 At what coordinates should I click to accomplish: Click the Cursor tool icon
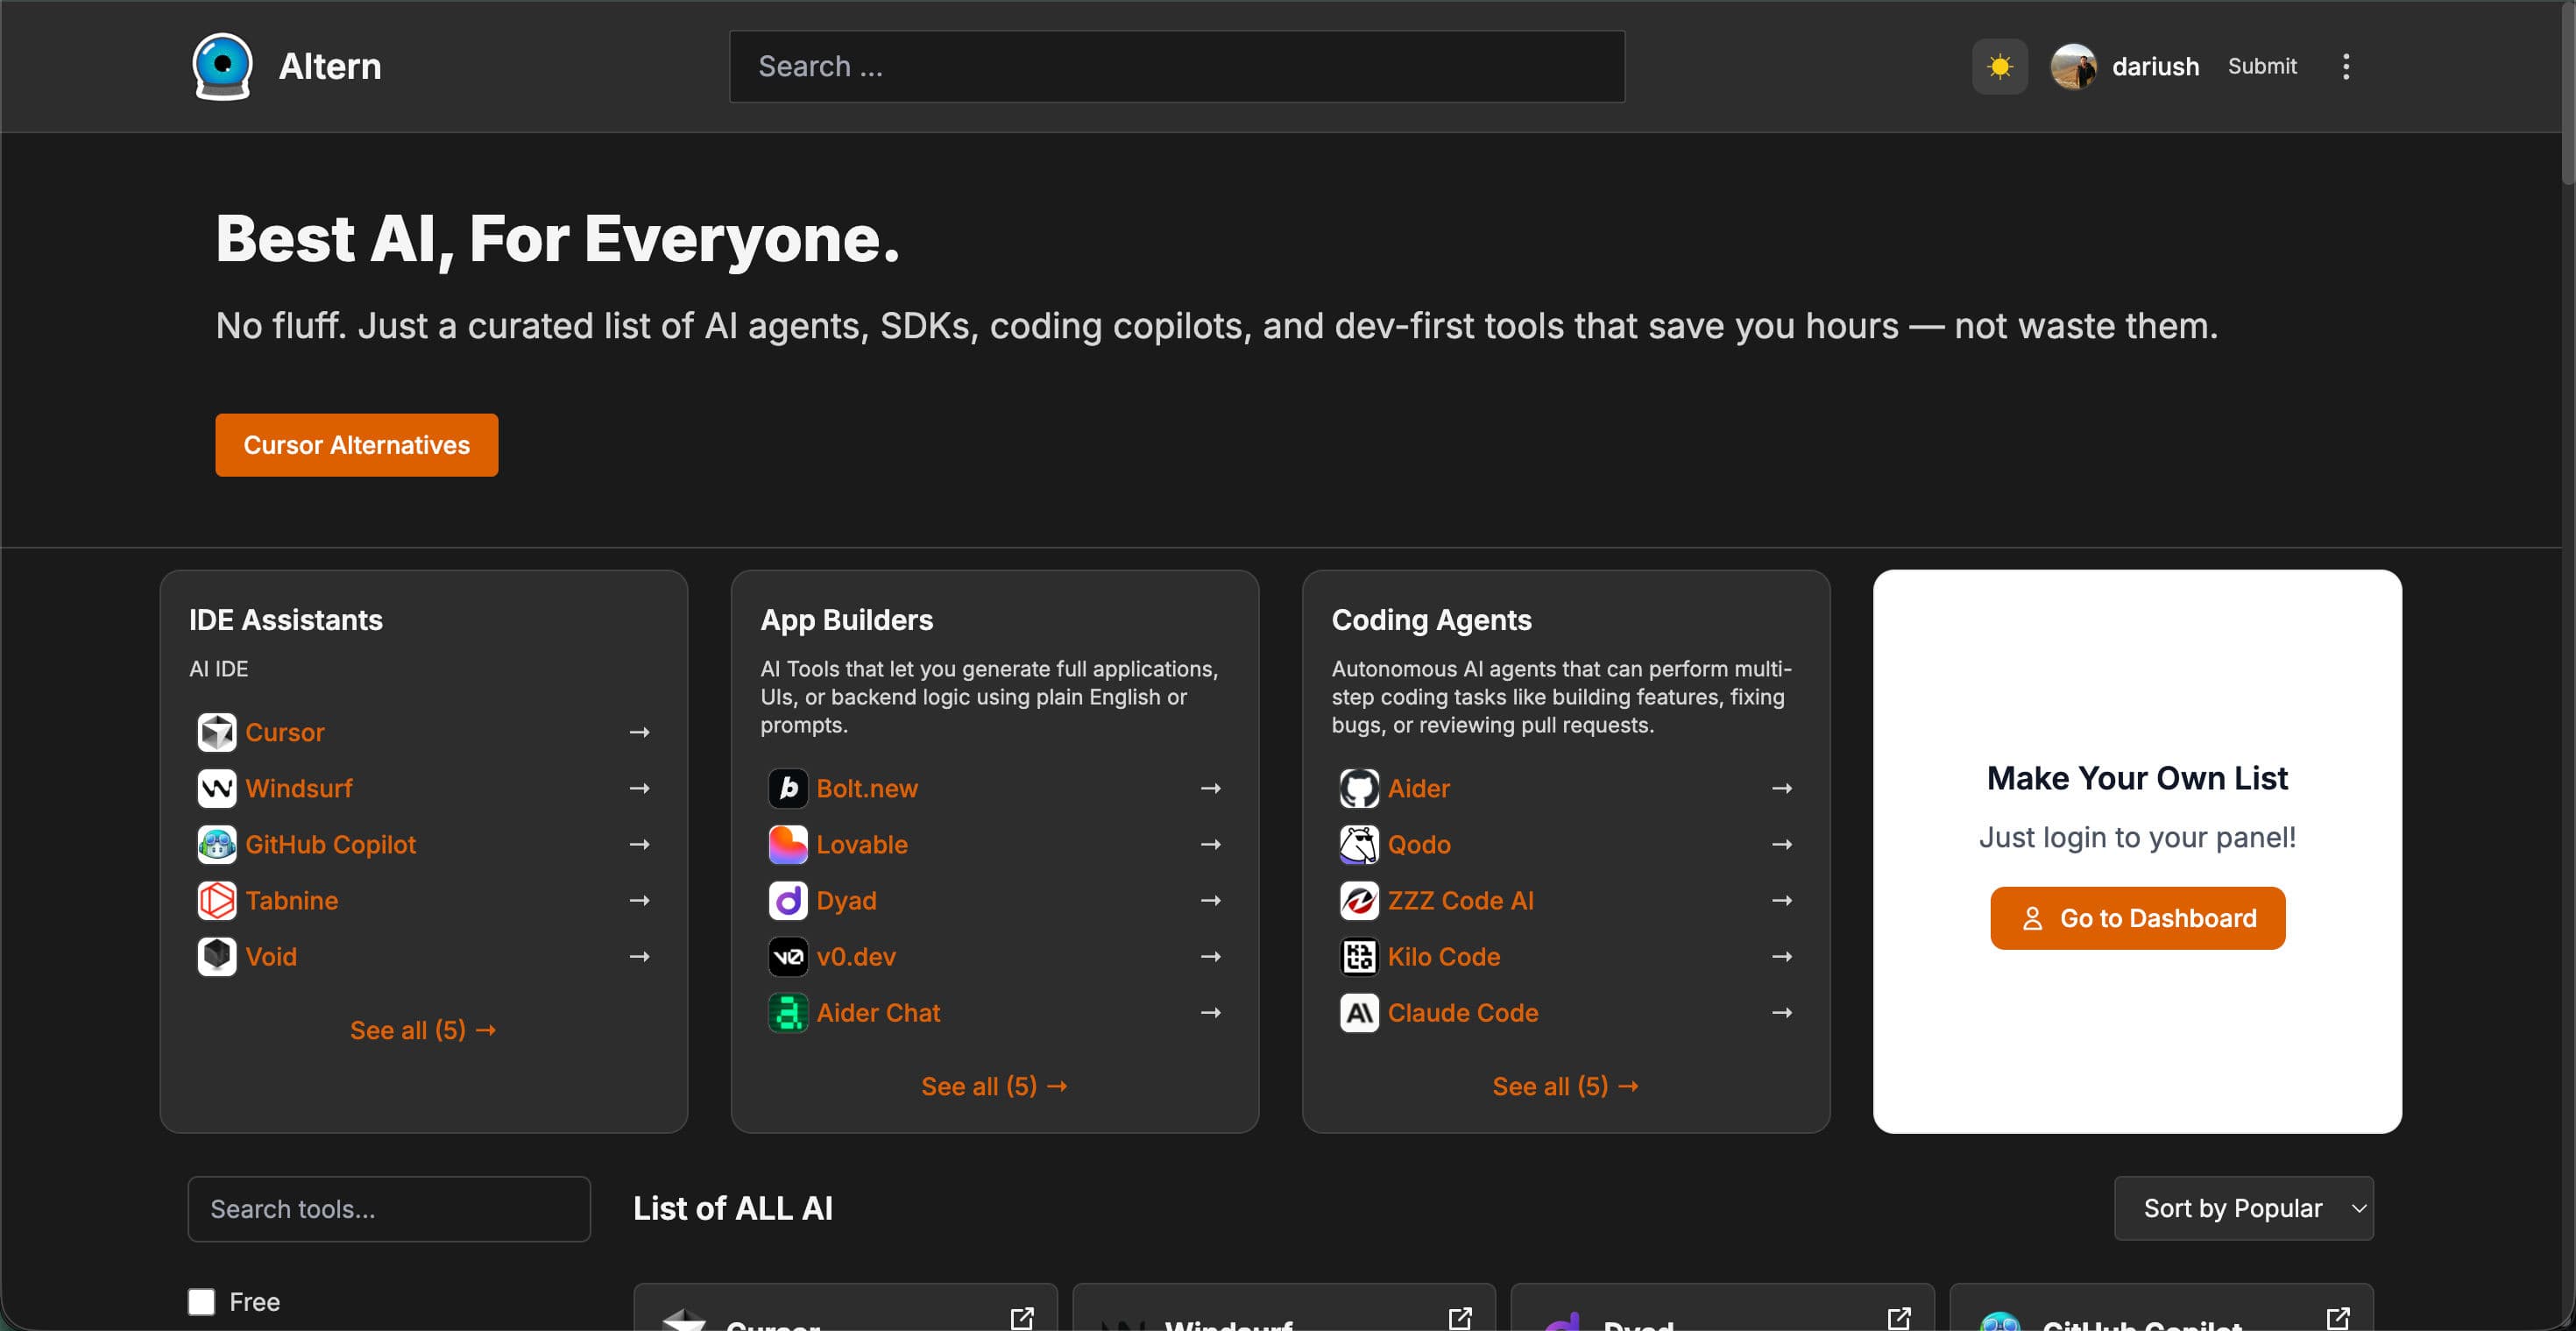click(217, 732)
